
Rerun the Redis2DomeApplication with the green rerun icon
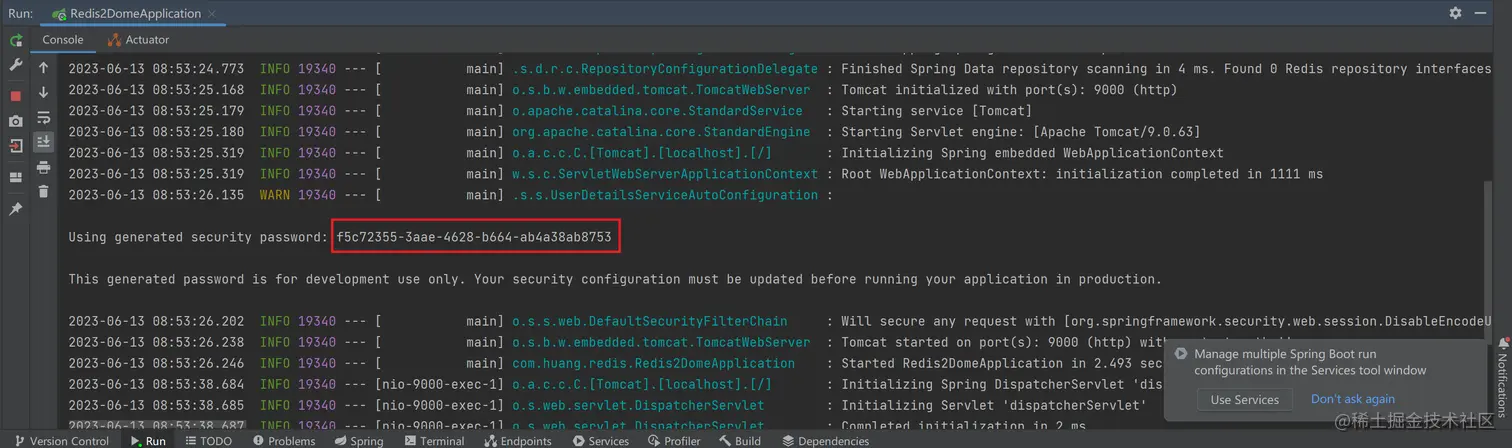pyautogui.click(x=16, y=41)
